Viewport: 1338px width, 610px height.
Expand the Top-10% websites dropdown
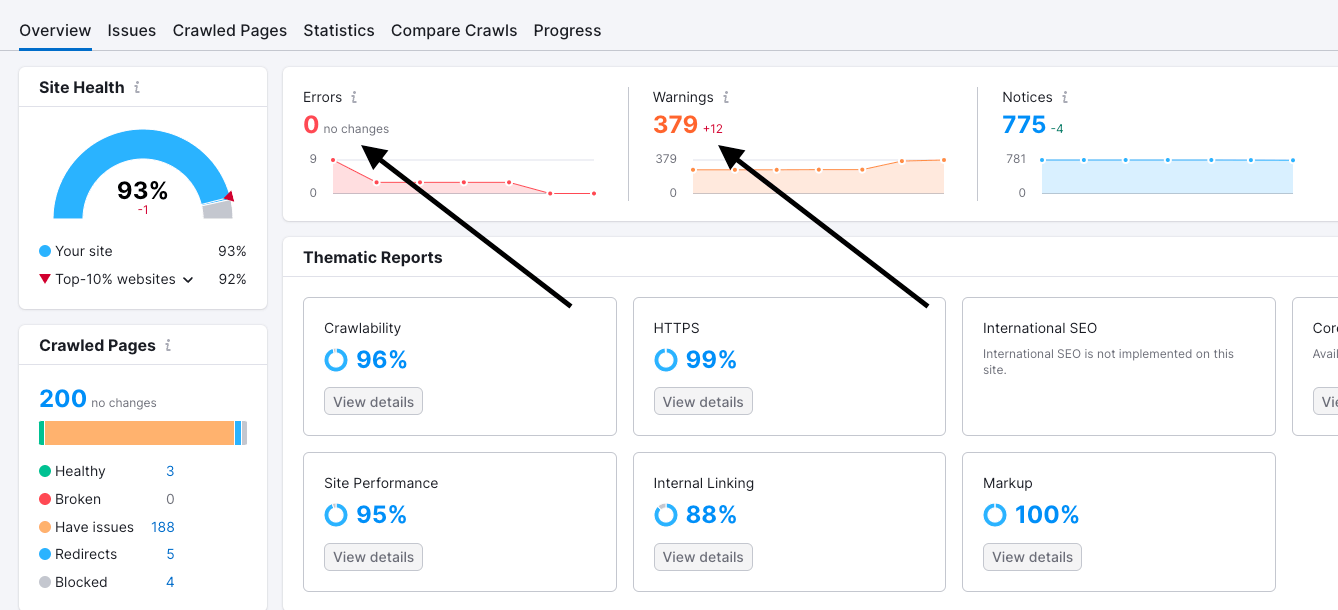click(187, 280)
